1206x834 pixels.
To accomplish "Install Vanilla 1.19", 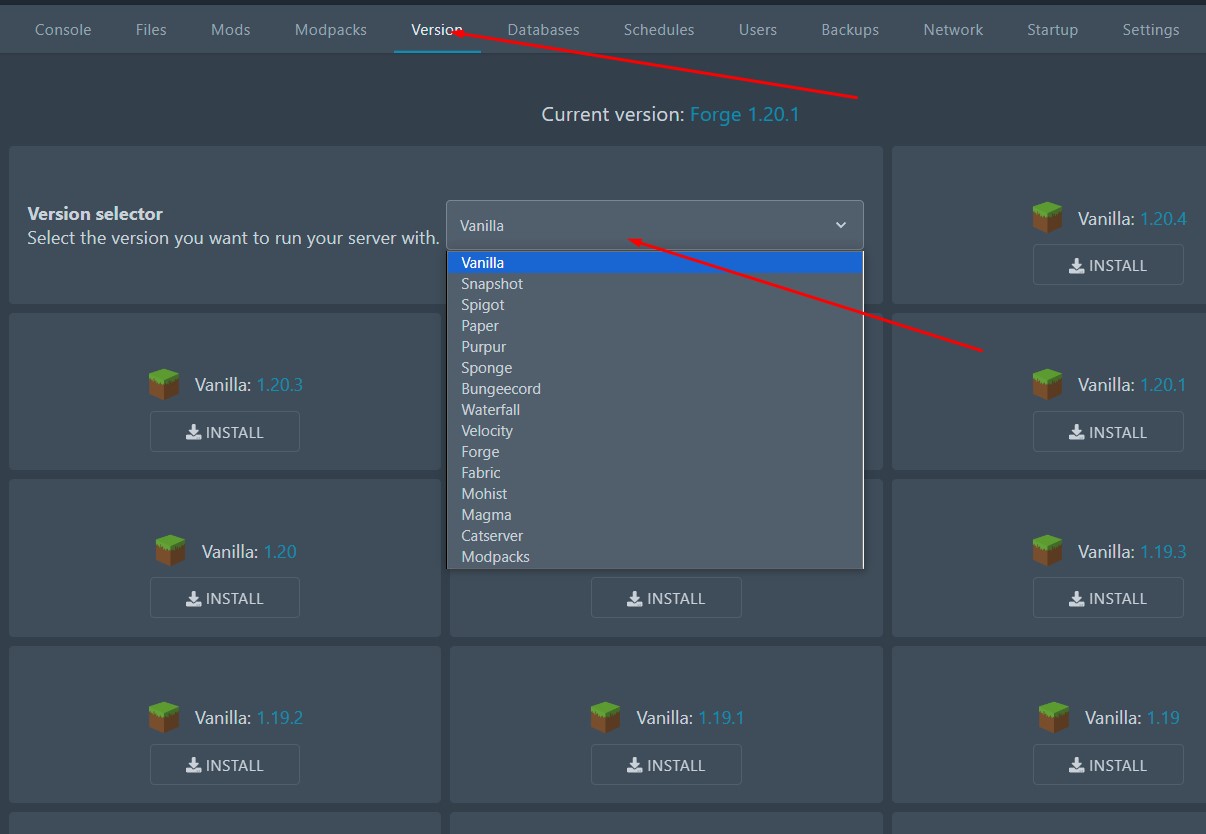I will [x=1108, y=765].
